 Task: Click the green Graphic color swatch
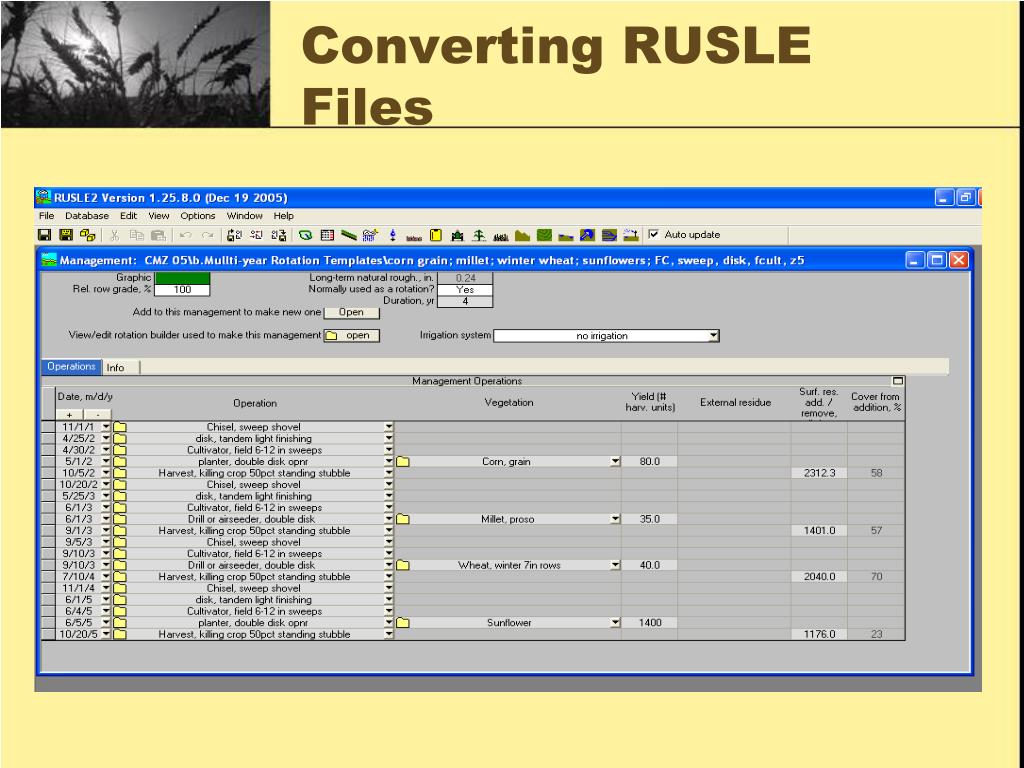coord(182,278)
